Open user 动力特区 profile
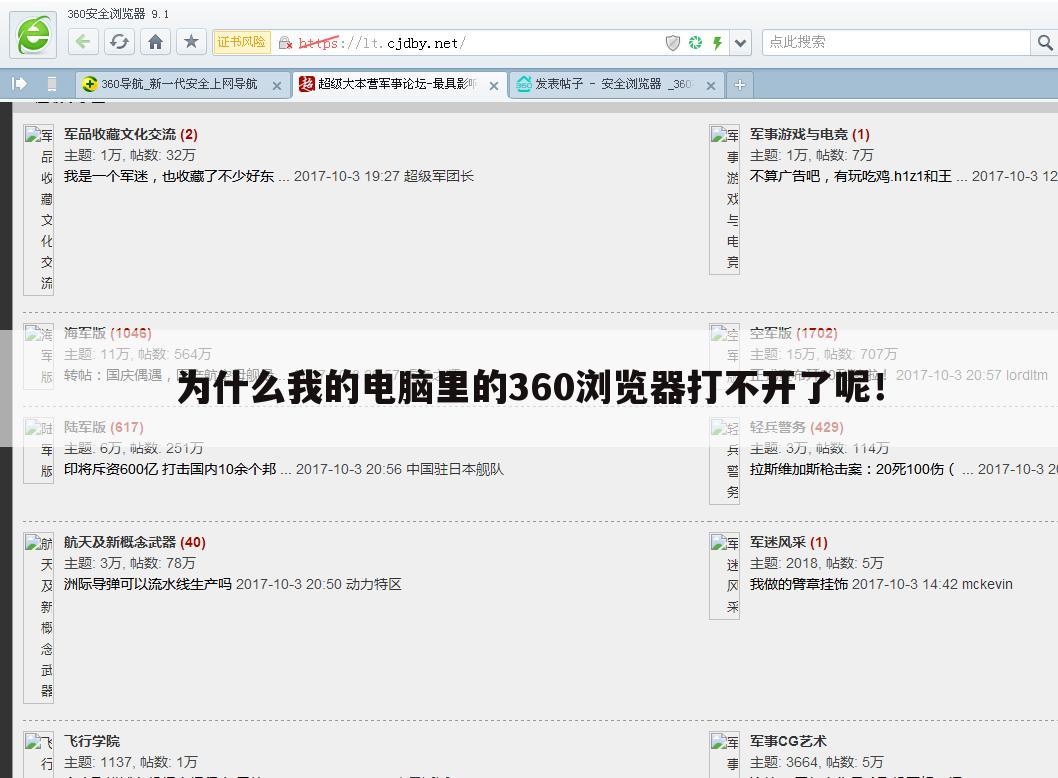This screenshot has height=778, width=1058. (x=373, y=584)
